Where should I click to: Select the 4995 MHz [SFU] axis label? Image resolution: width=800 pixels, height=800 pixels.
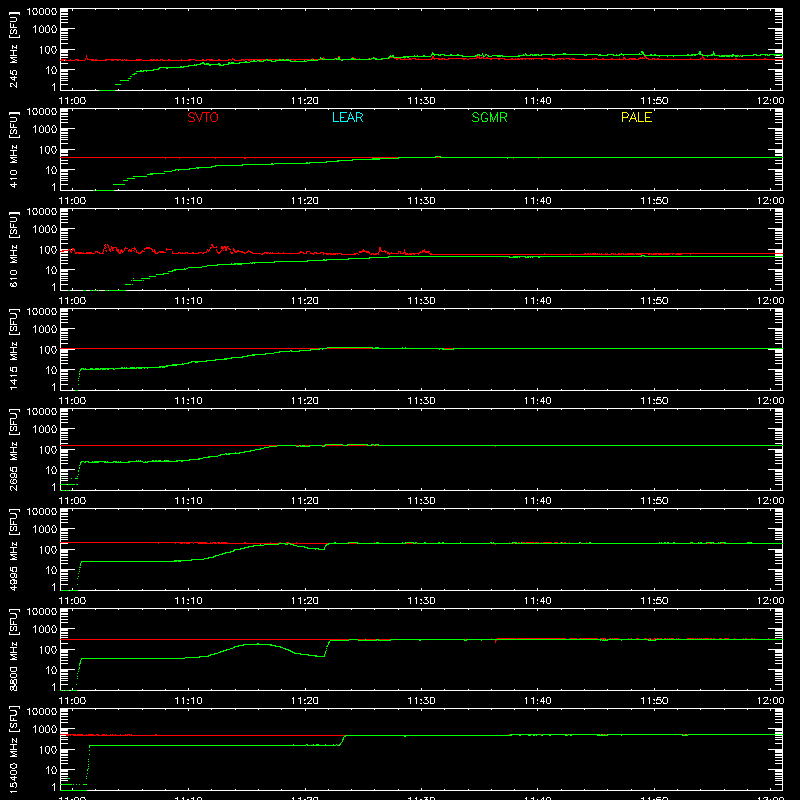tap(14, 549)
